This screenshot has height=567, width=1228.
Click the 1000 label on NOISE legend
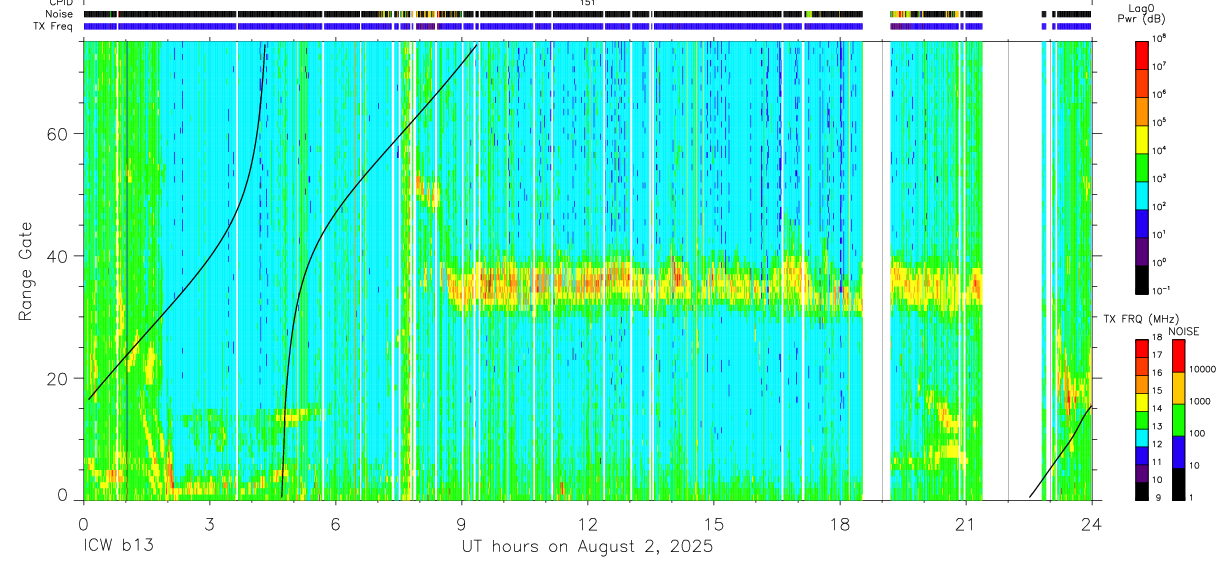(x=1200, y=401)
